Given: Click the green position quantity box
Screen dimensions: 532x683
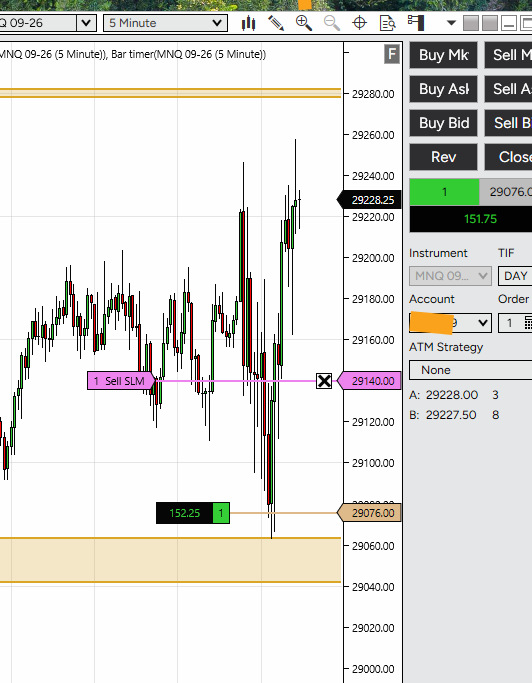Looking at the screenshot, I should pos(444,192).
